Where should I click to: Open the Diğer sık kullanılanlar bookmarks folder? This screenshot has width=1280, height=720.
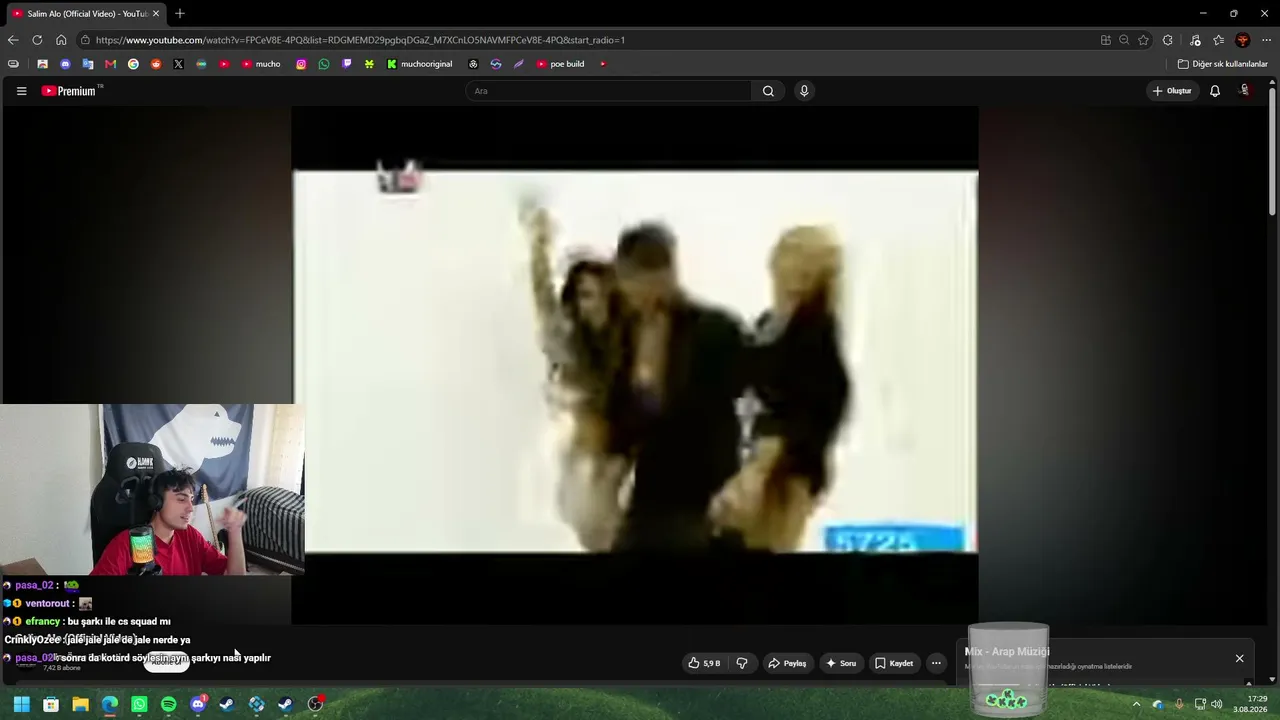coord(1222,64)
